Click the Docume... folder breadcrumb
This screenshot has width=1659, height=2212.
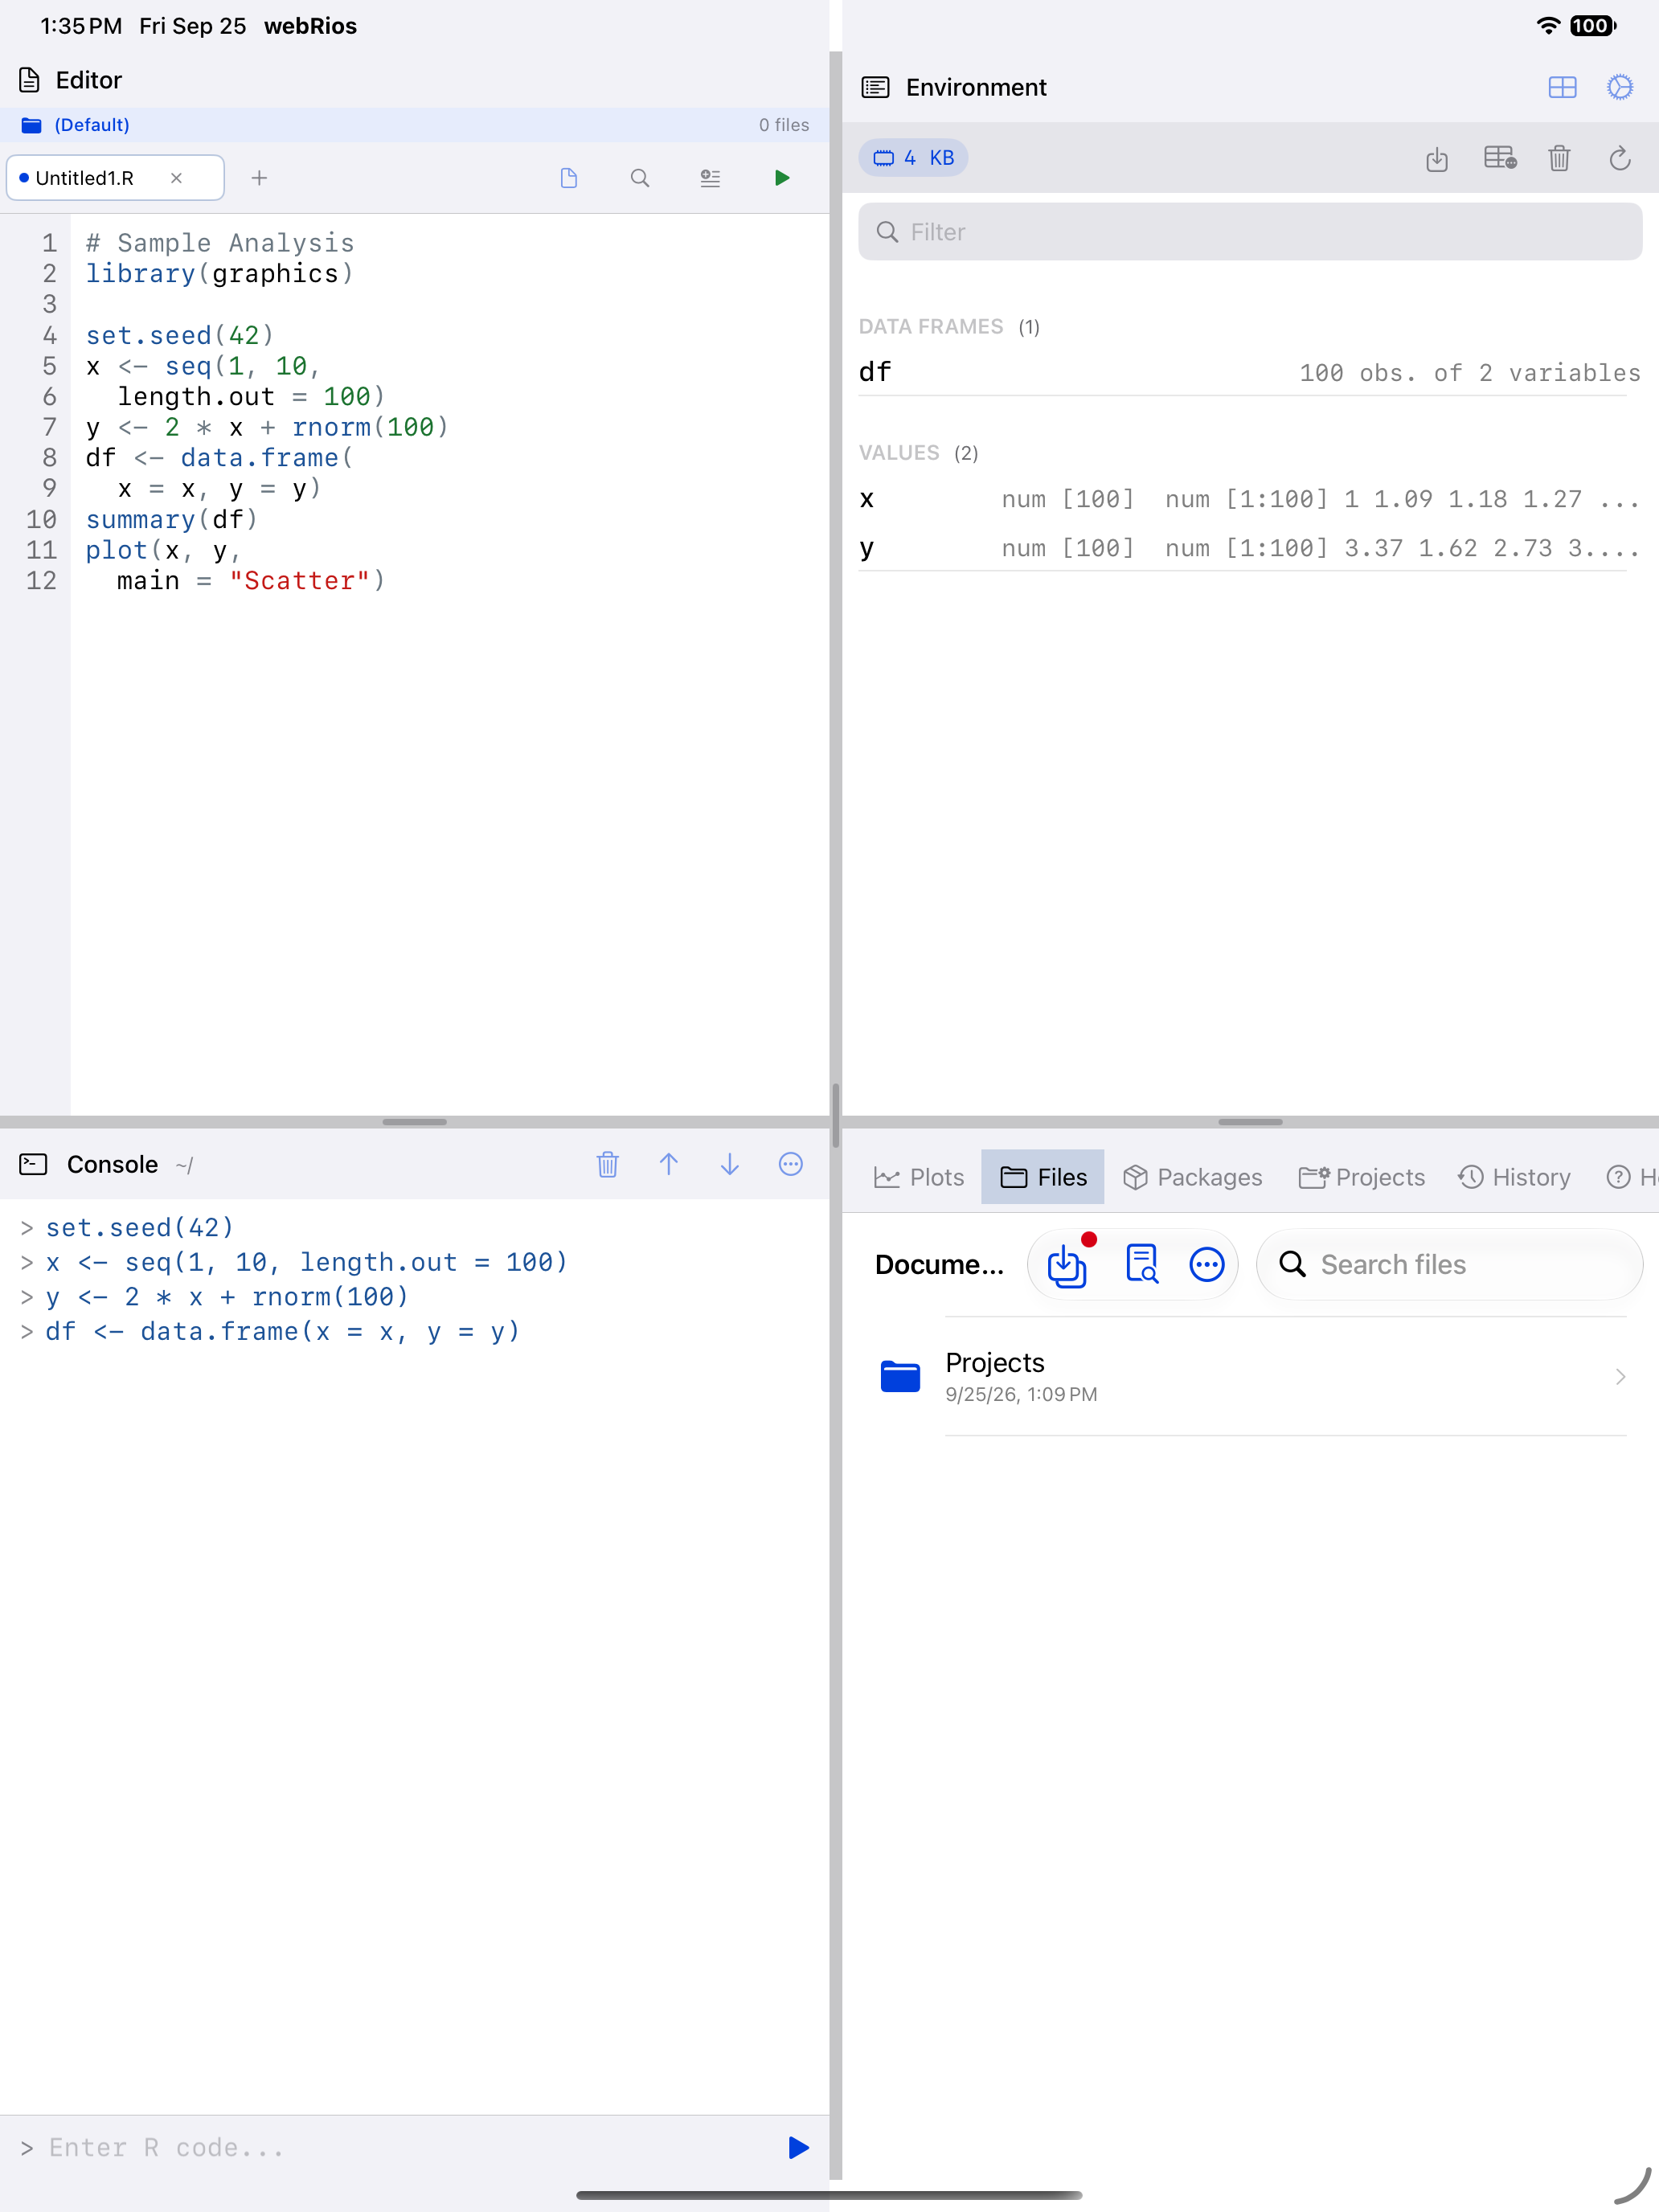click(939, 1265)
